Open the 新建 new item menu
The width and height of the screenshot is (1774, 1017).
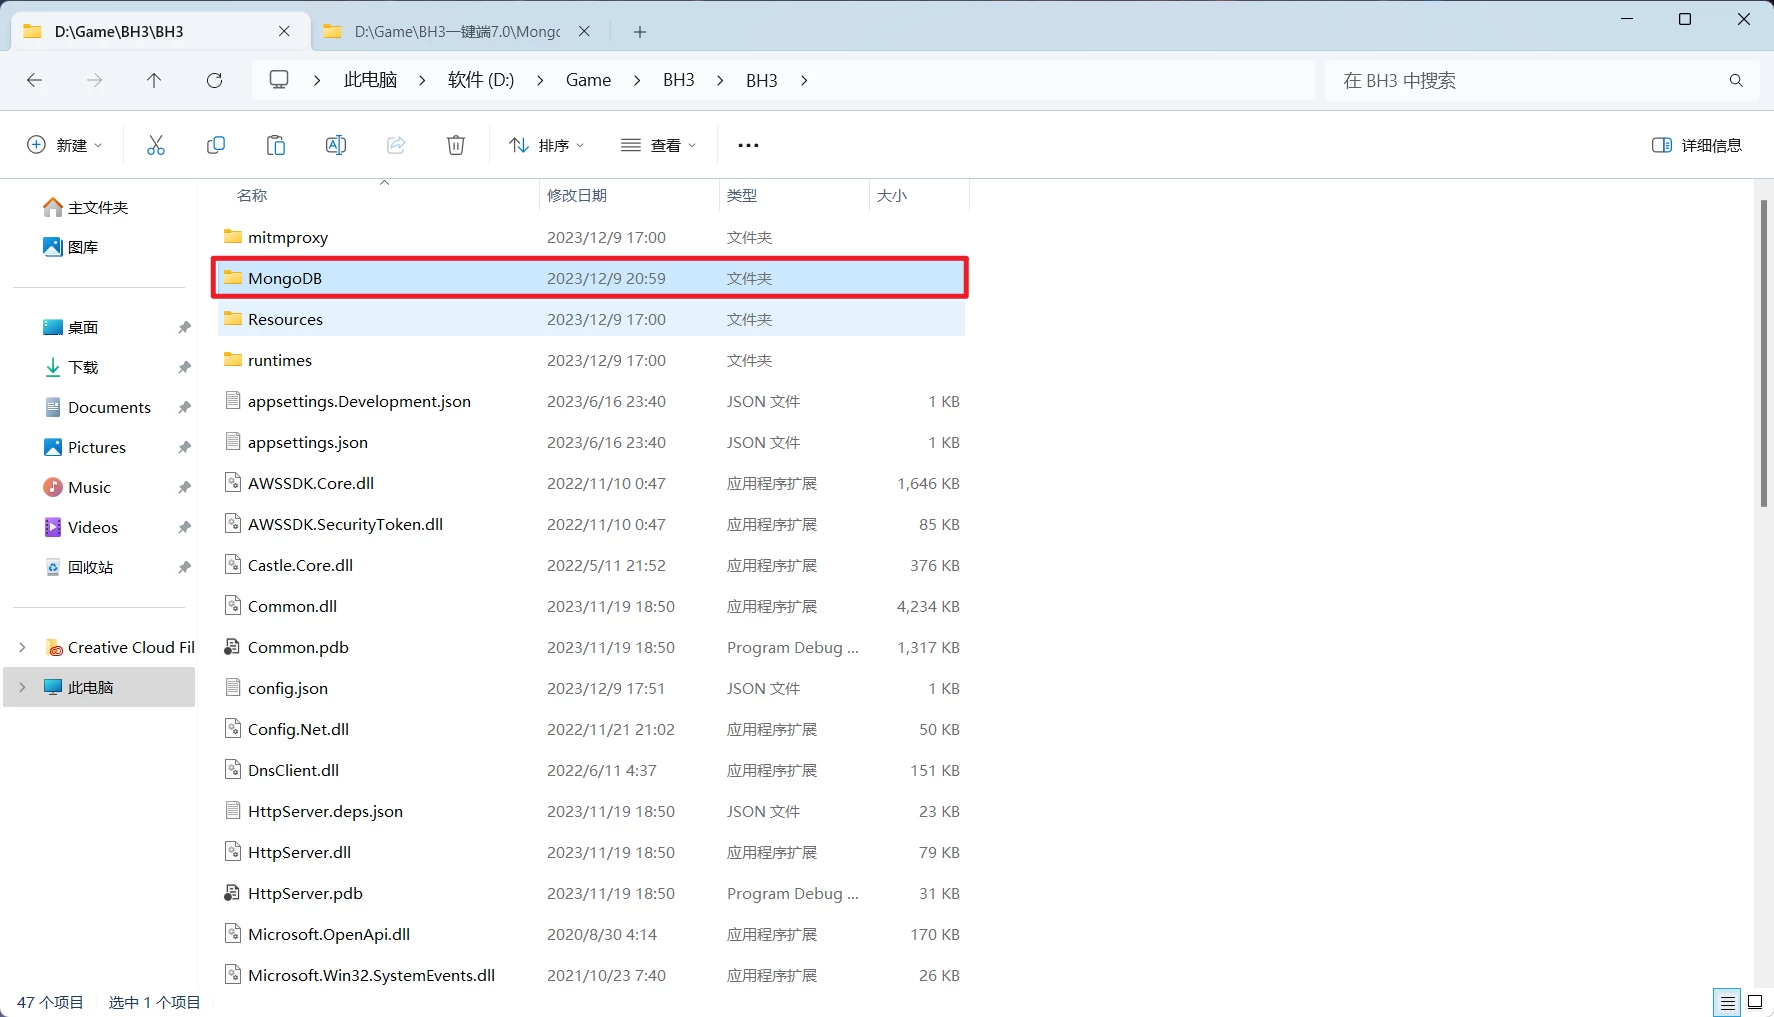pyautogui.click(x=64, y=145)
